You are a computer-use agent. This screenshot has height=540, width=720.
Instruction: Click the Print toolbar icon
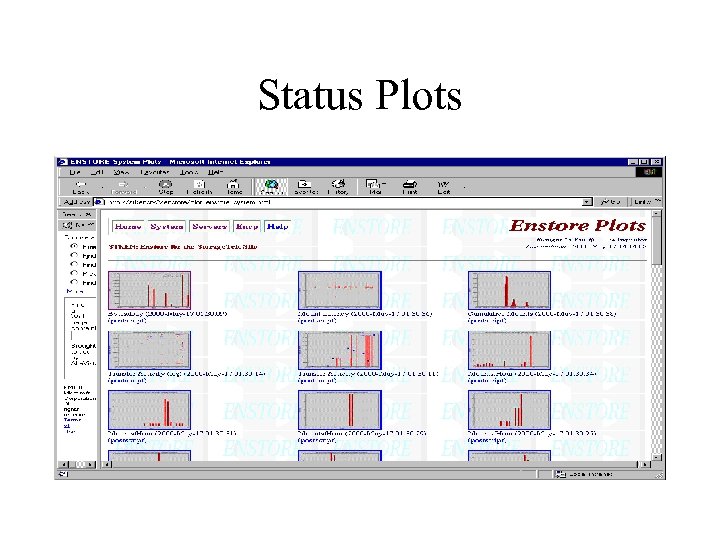[409, 187]
